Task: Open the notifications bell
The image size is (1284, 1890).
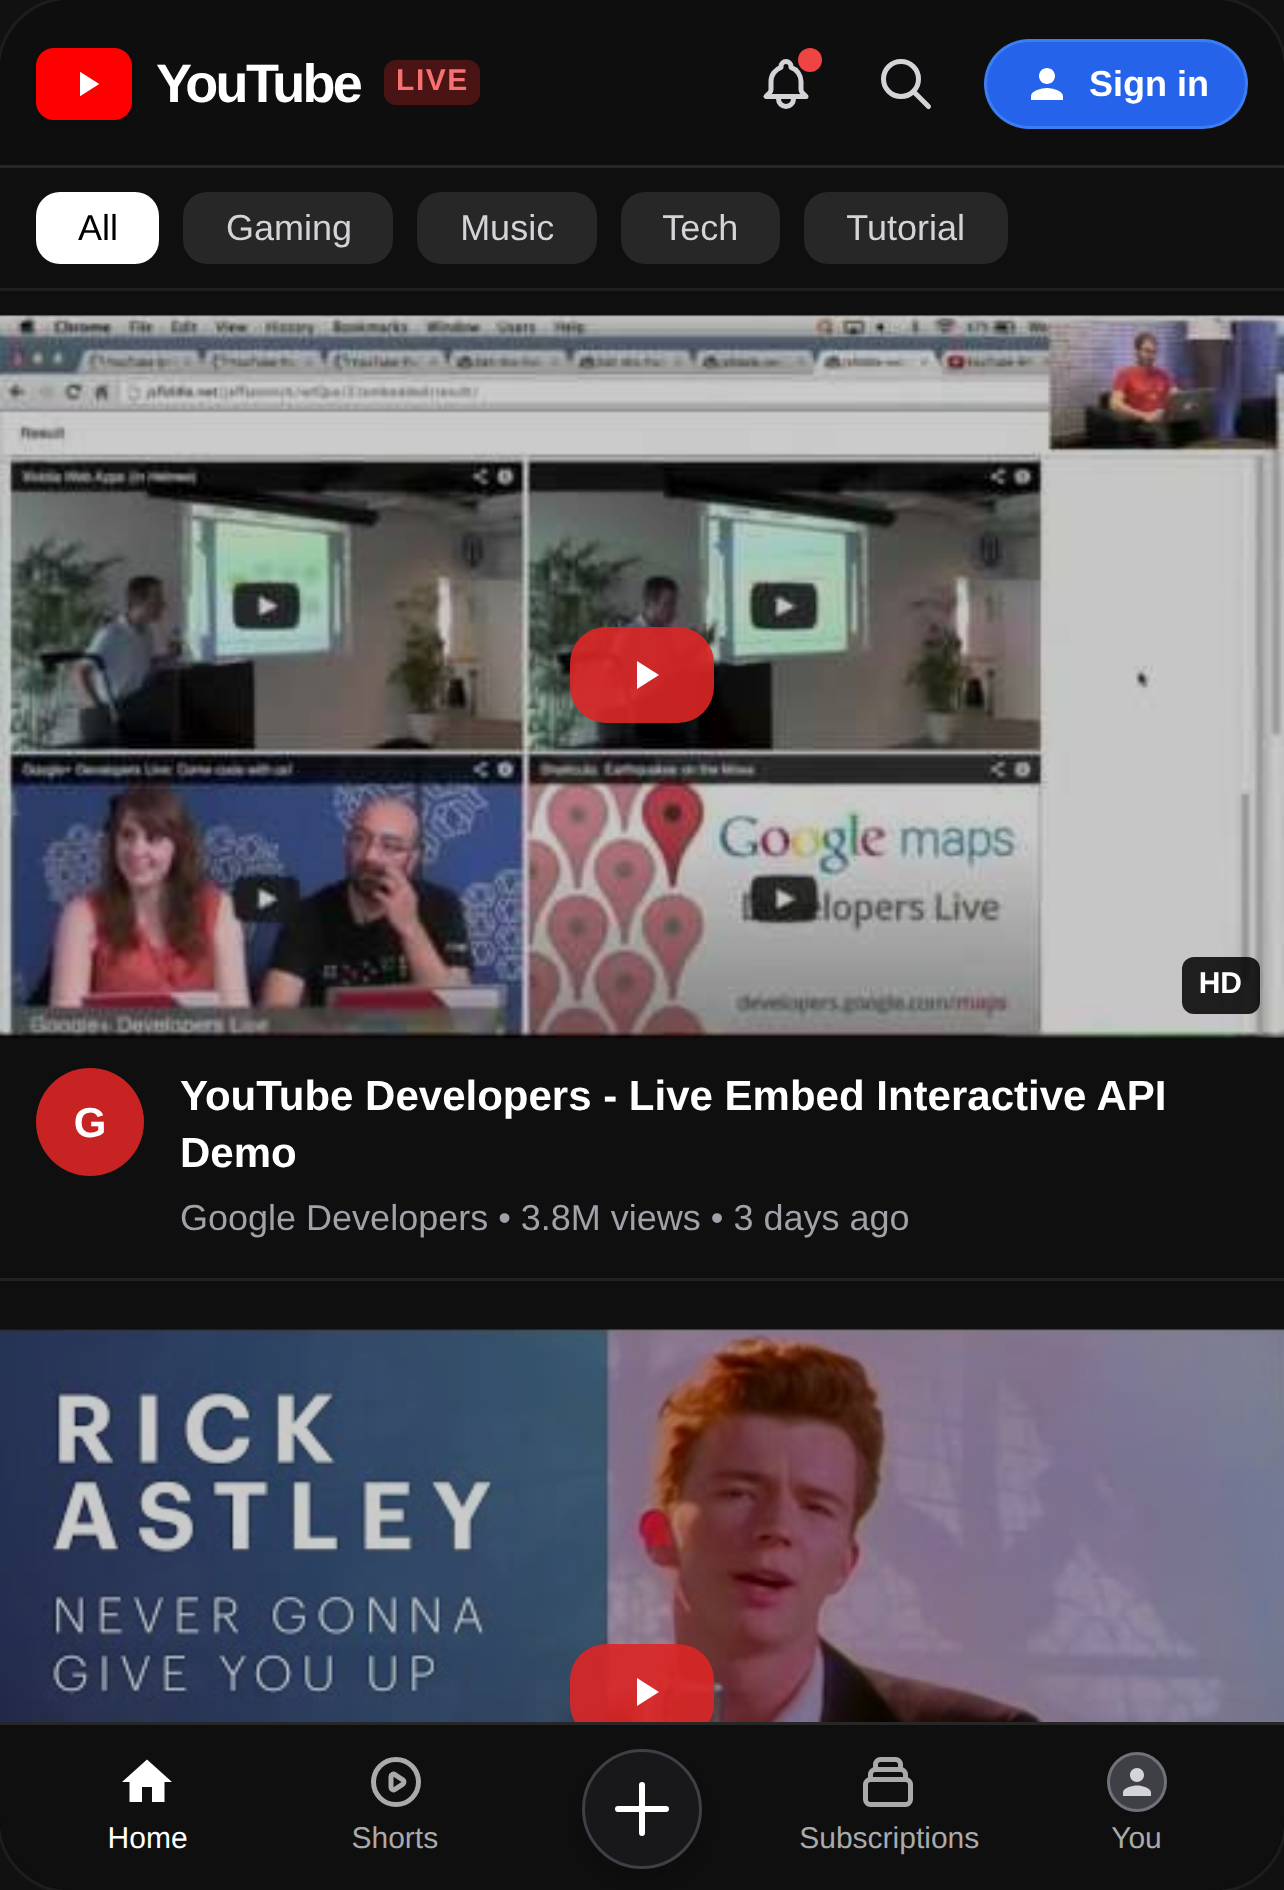Action: (x=787, y=83)
